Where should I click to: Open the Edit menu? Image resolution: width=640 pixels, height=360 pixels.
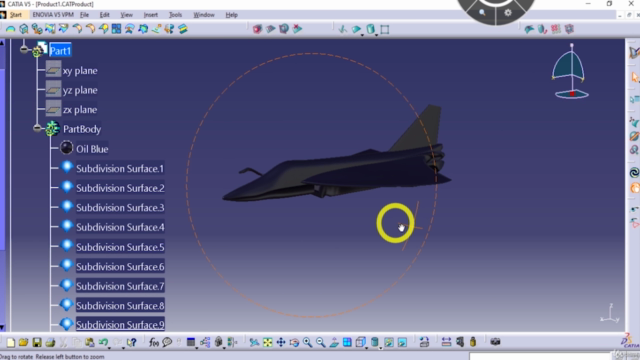104,15
